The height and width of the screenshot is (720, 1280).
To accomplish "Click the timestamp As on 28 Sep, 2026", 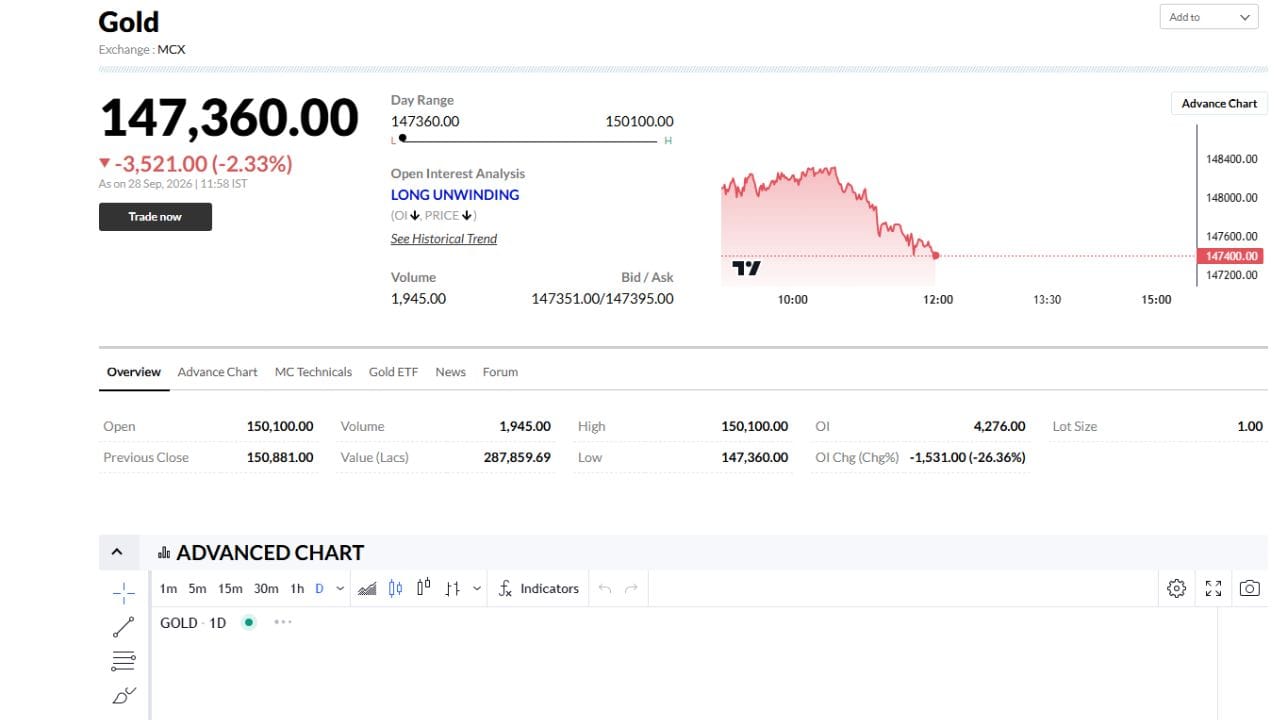I will (x=173, y=184).
